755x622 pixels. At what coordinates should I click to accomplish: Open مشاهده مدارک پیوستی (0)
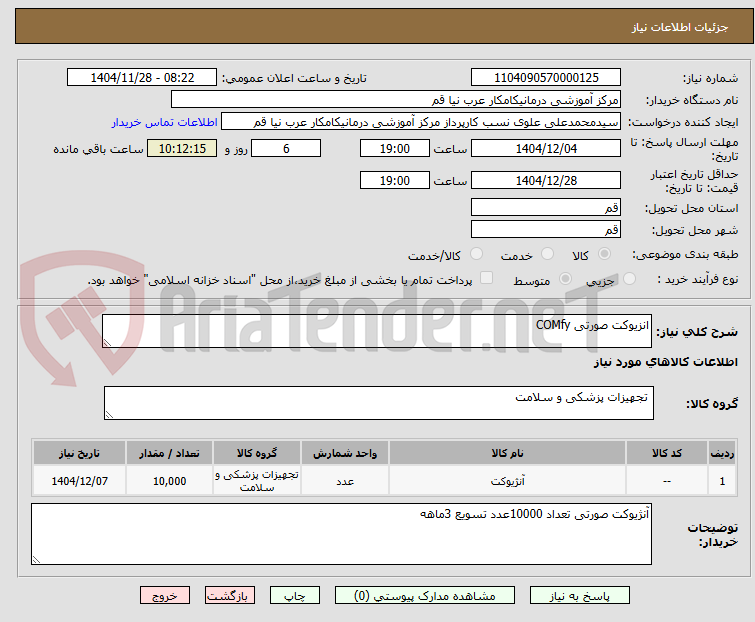[x=425, y=596]
